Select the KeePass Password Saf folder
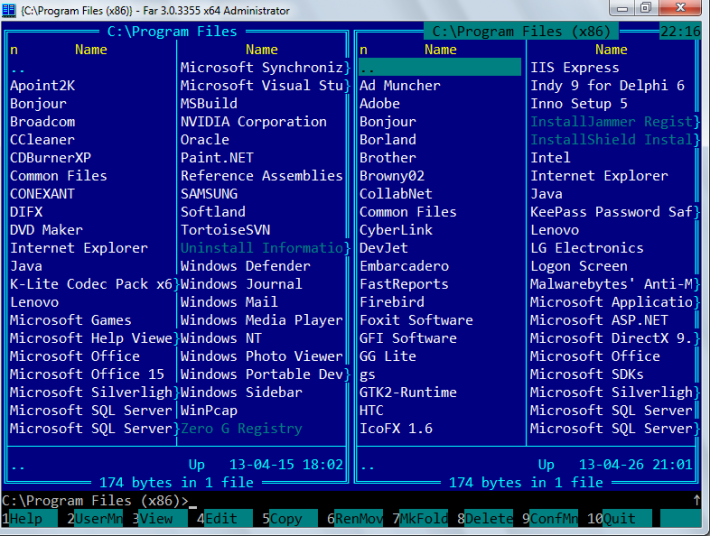The image size is (710, 536). (612, 212)
